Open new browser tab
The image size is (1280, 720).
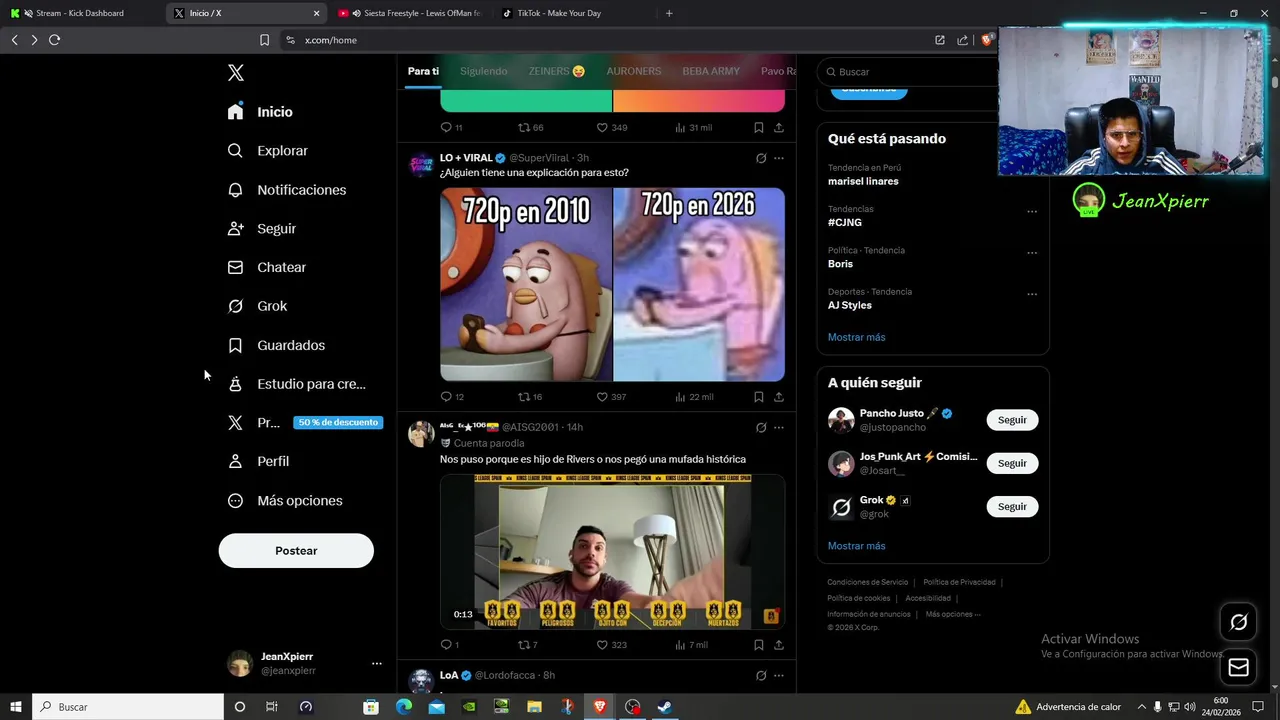pyautogui.click(x=669, y=13)
